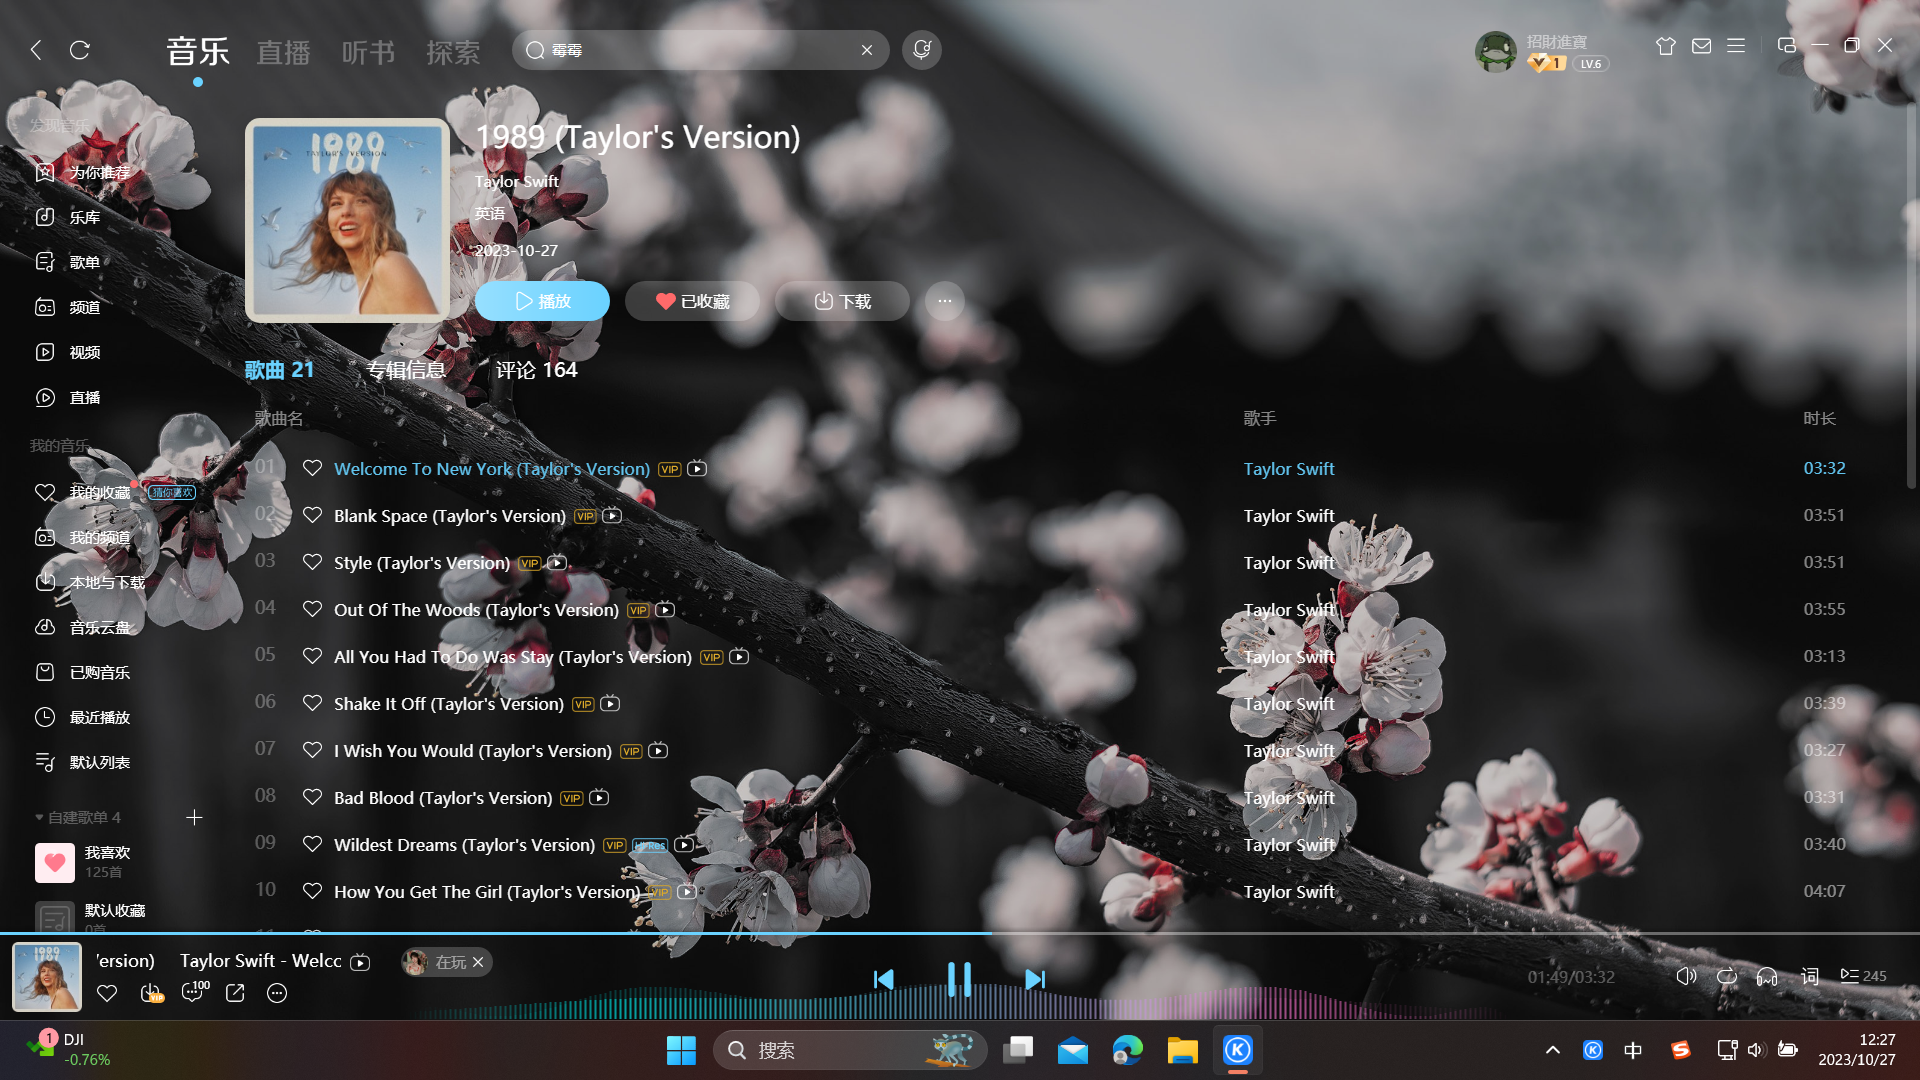Viewport: 1920px width, 1080px height.
Task: Toggle favorite heart in player bar
Action: click(x=107, y=993)
